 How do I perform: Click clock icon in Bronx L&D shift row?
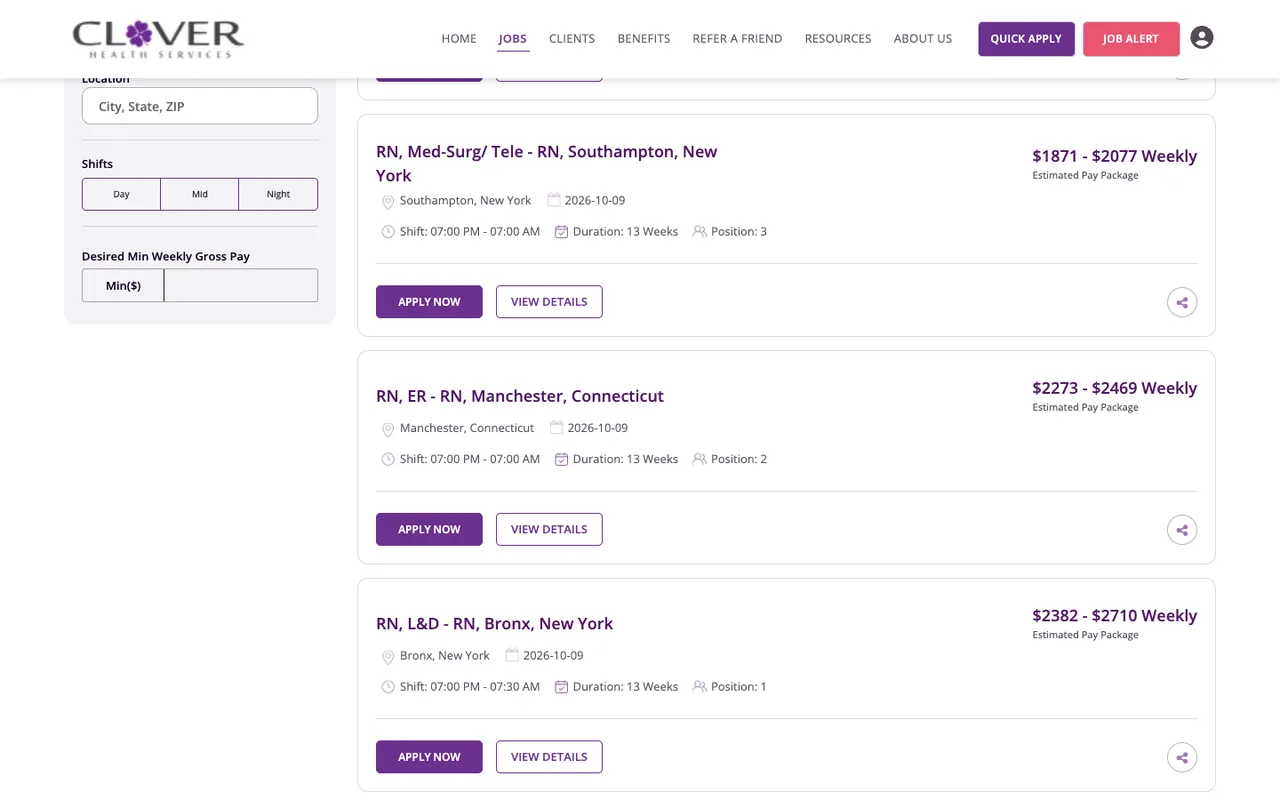[x=388, y=687]
